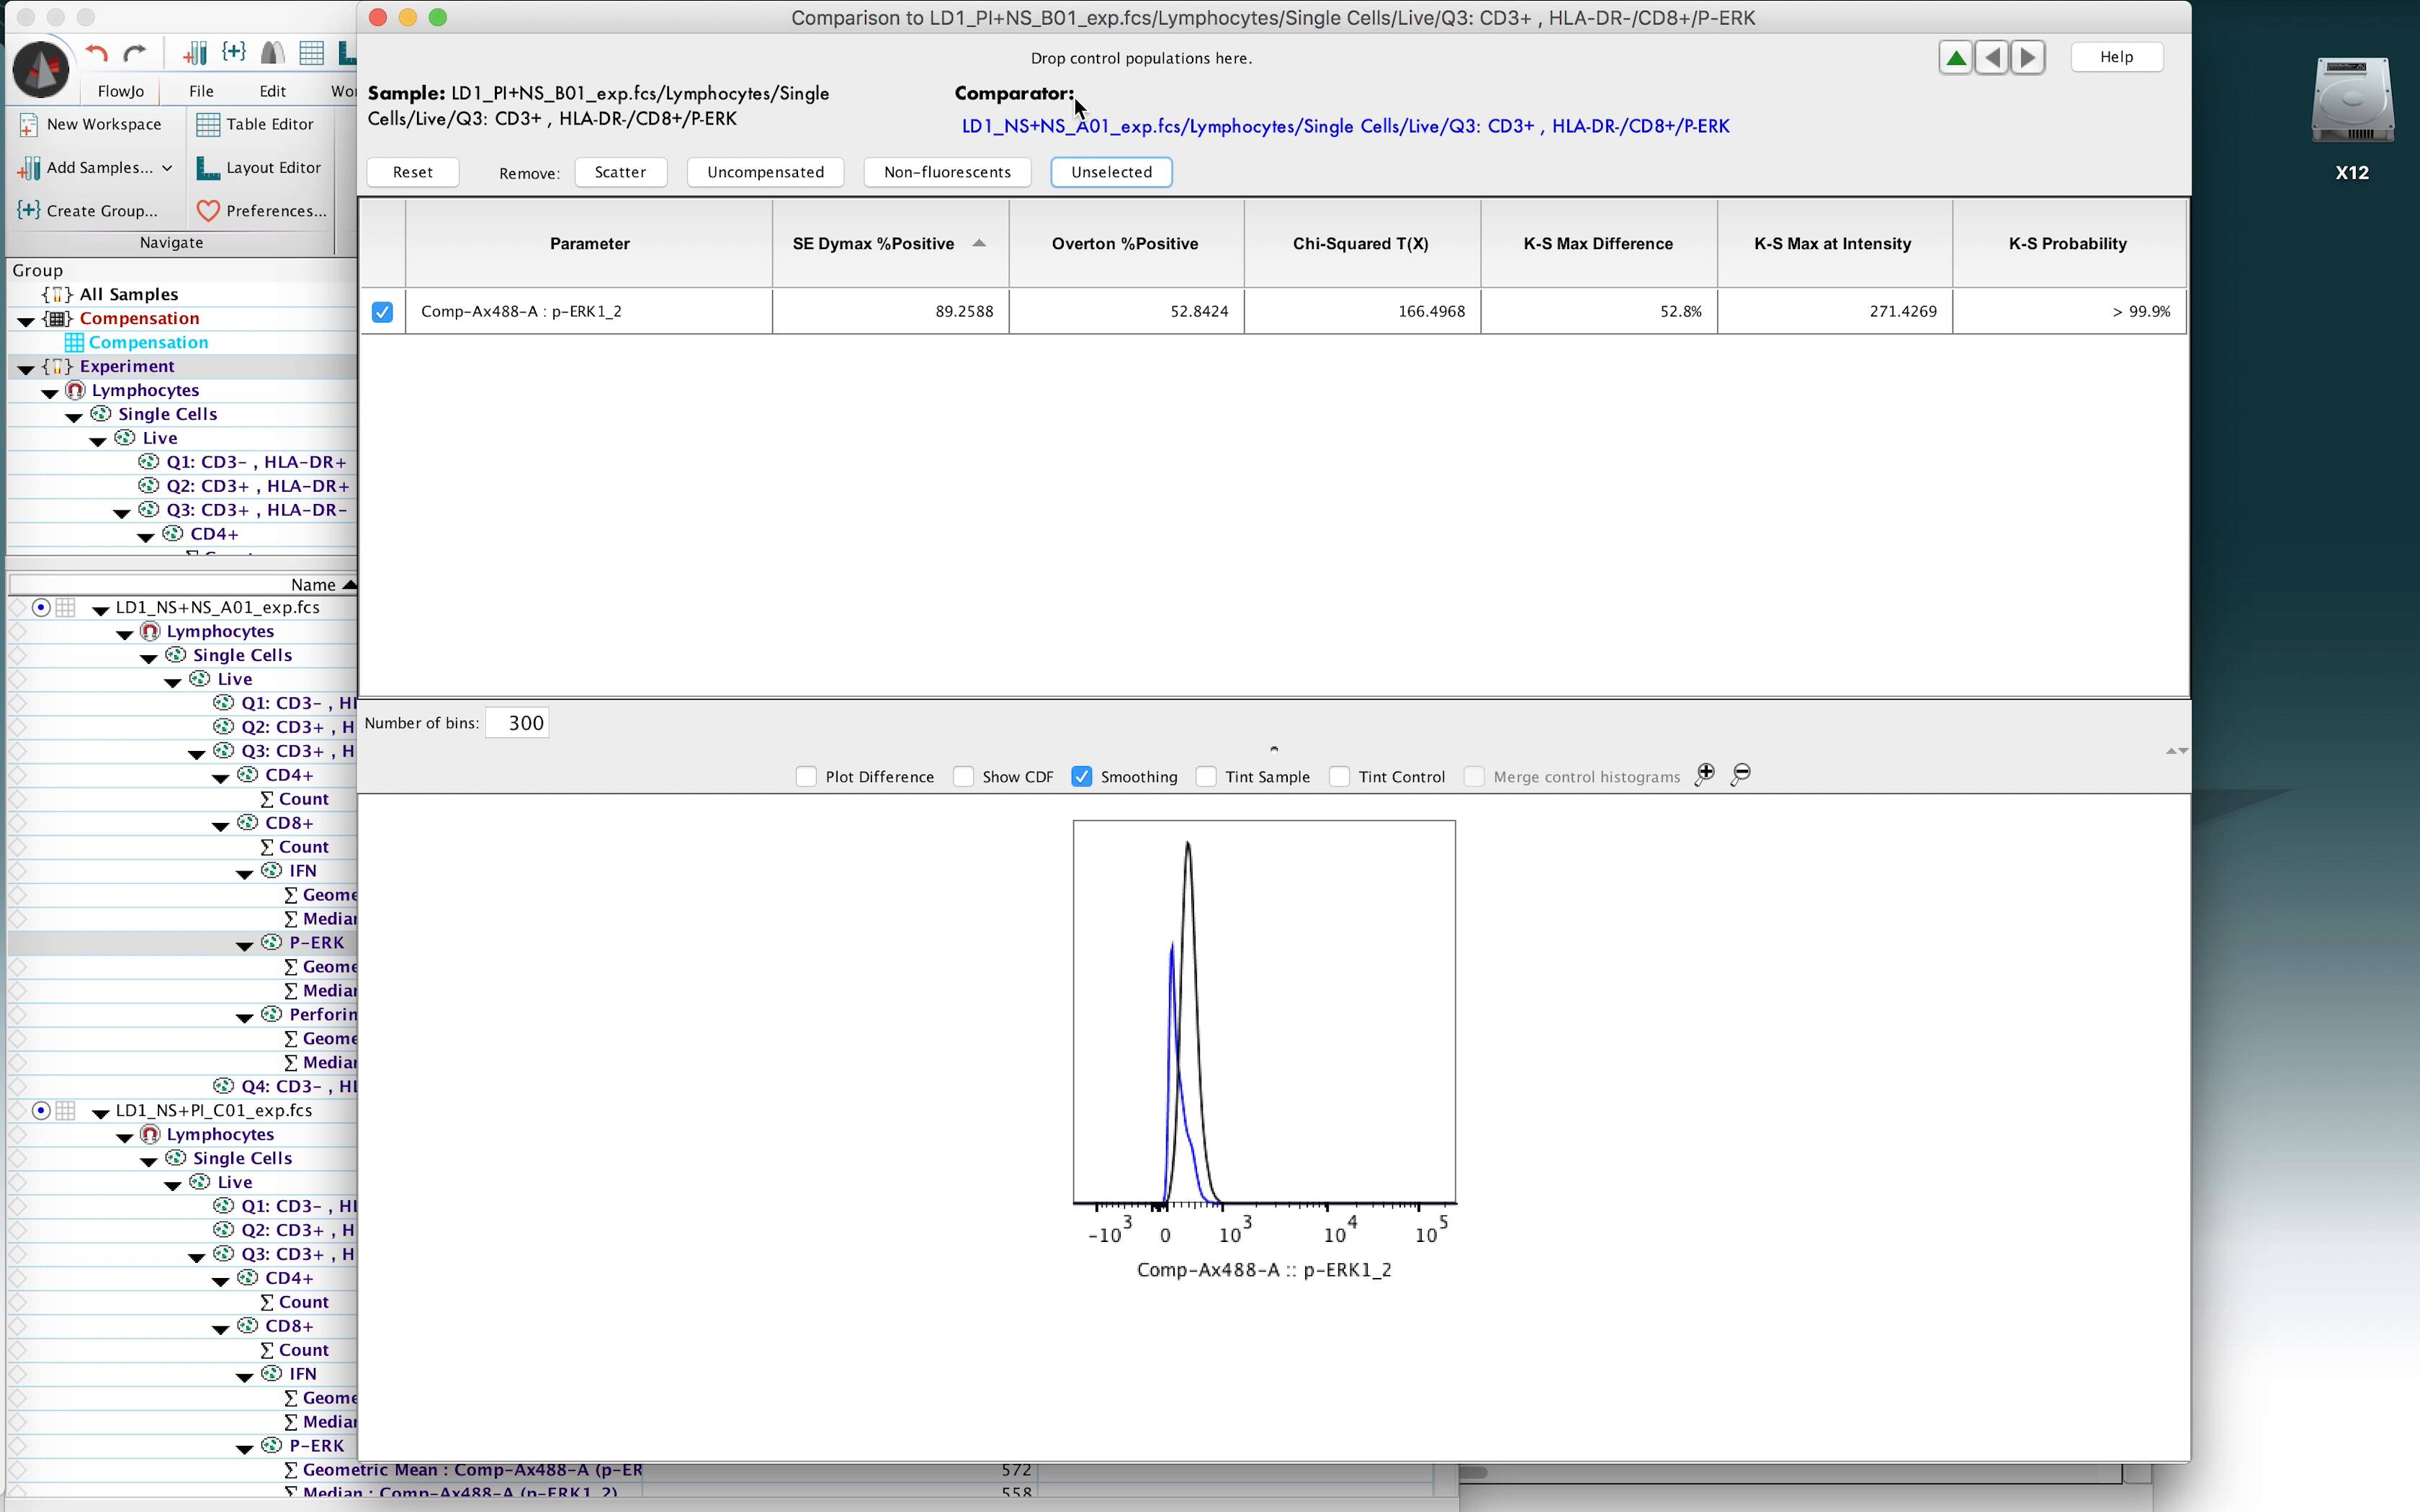Click the next right arrow button
Screen dimensions: 2420x1512
pyautogui.click(x=2028, y=58)
